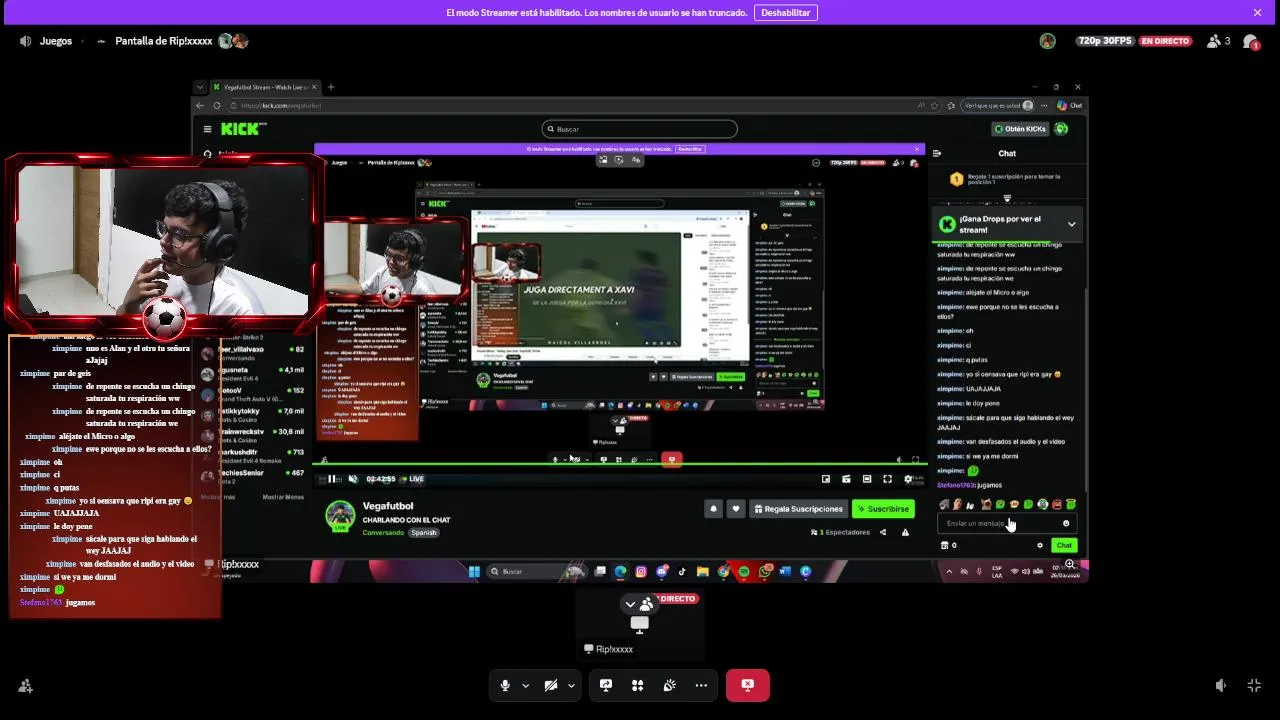Disconnect from the call with red button

click(x=747, y=685)
